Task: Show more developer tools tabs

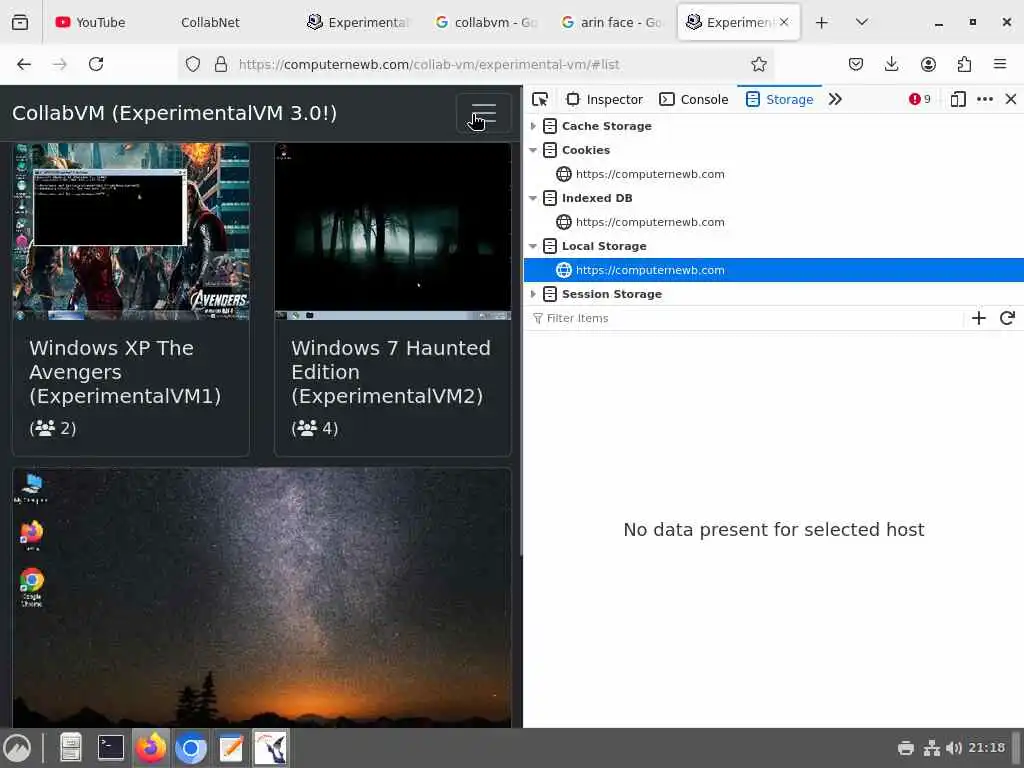Action: click(x=835, y=99)
